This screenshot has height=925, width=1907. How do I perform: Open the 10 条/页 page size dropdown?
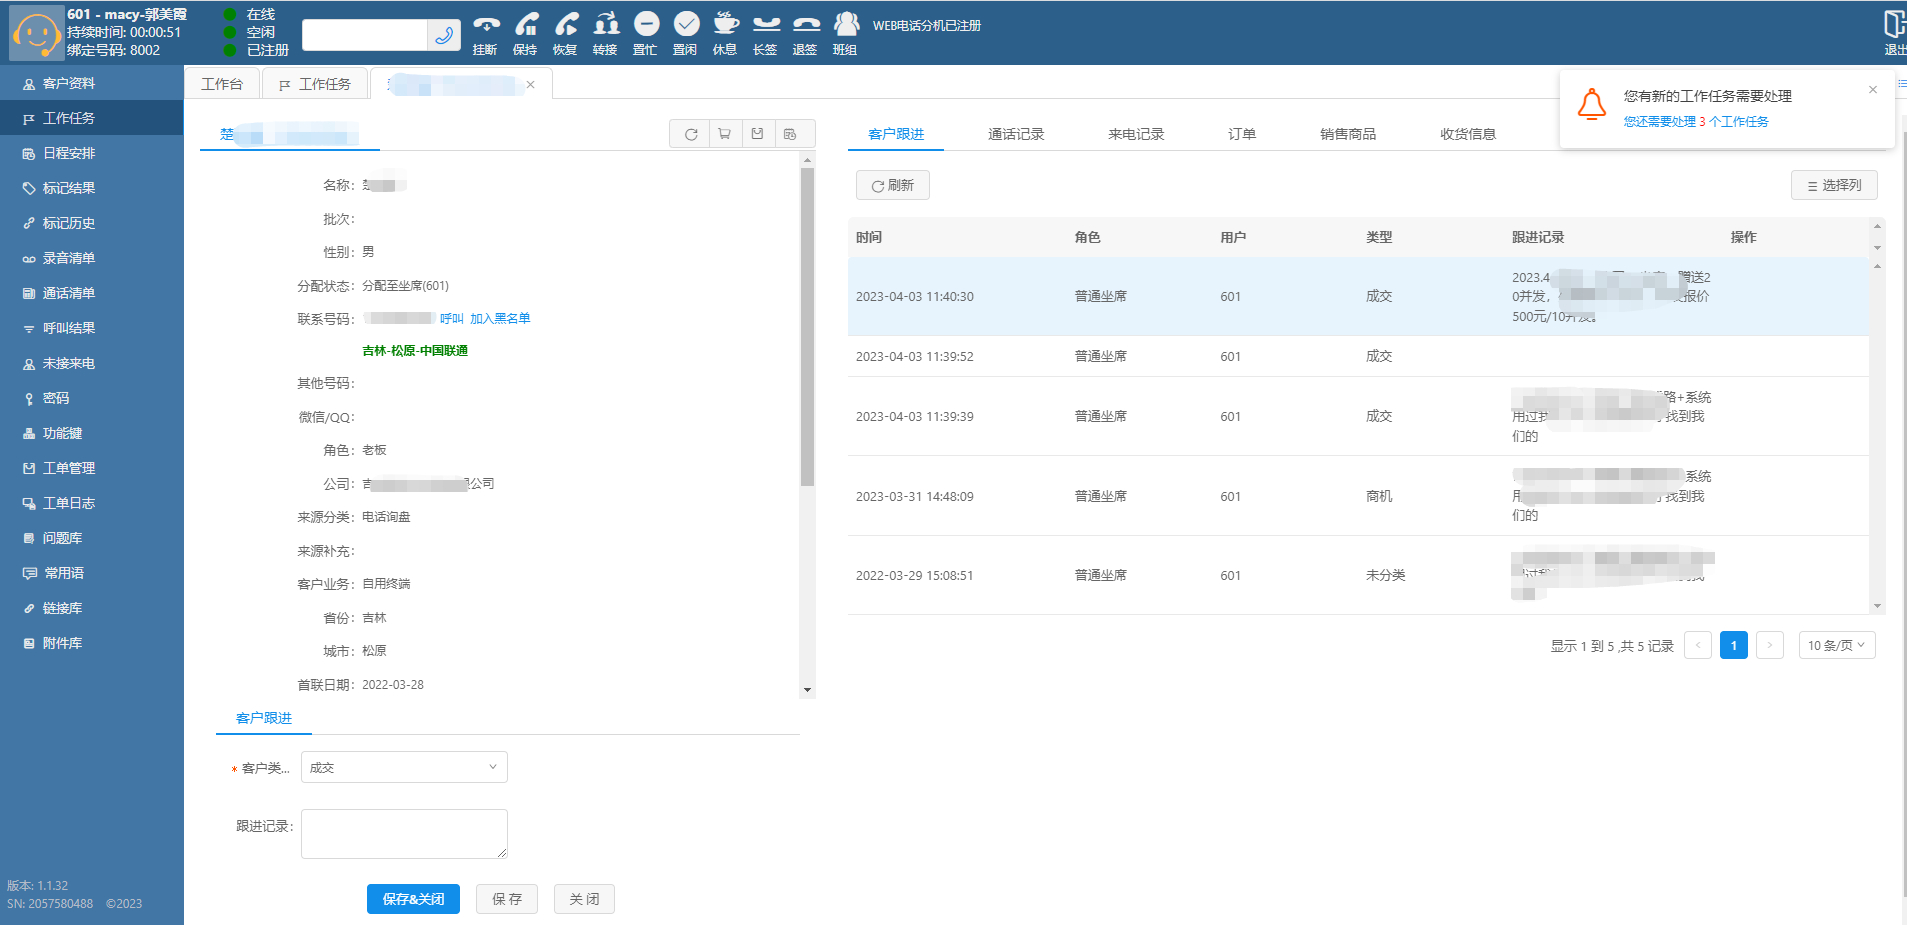pyautogui.click(x=1836, y=646)
